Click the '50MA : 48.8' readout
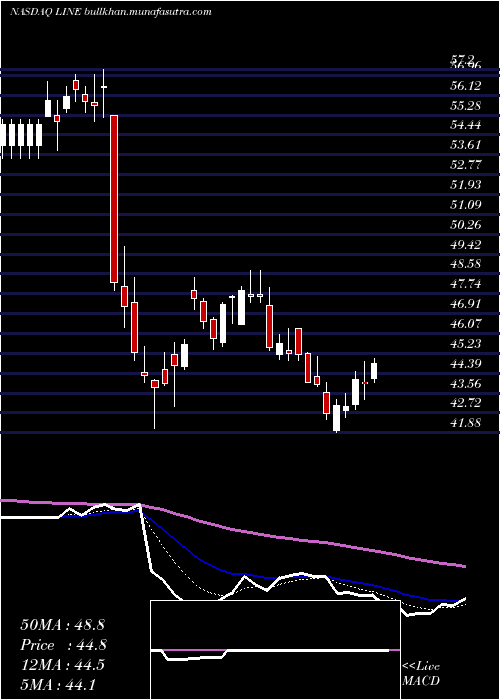The width and height of the screenshot is (500, 700). click(x=62, y=625)
